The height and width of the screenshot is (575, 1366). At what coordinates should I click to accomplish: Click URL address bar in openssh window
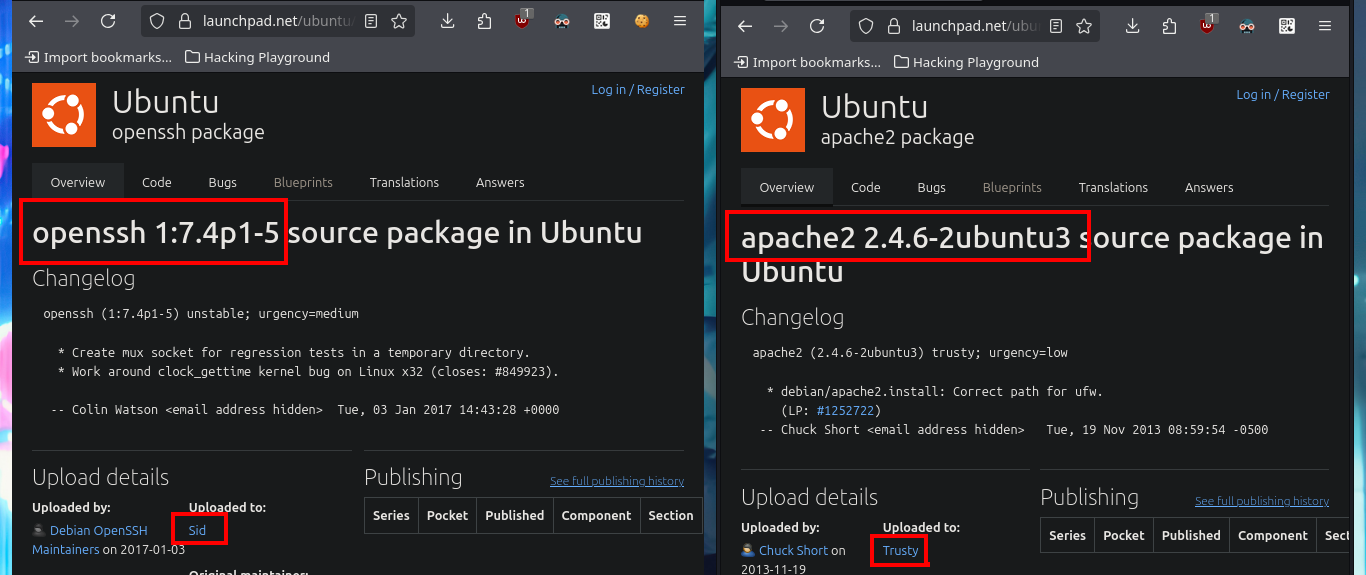coord(277,21)
